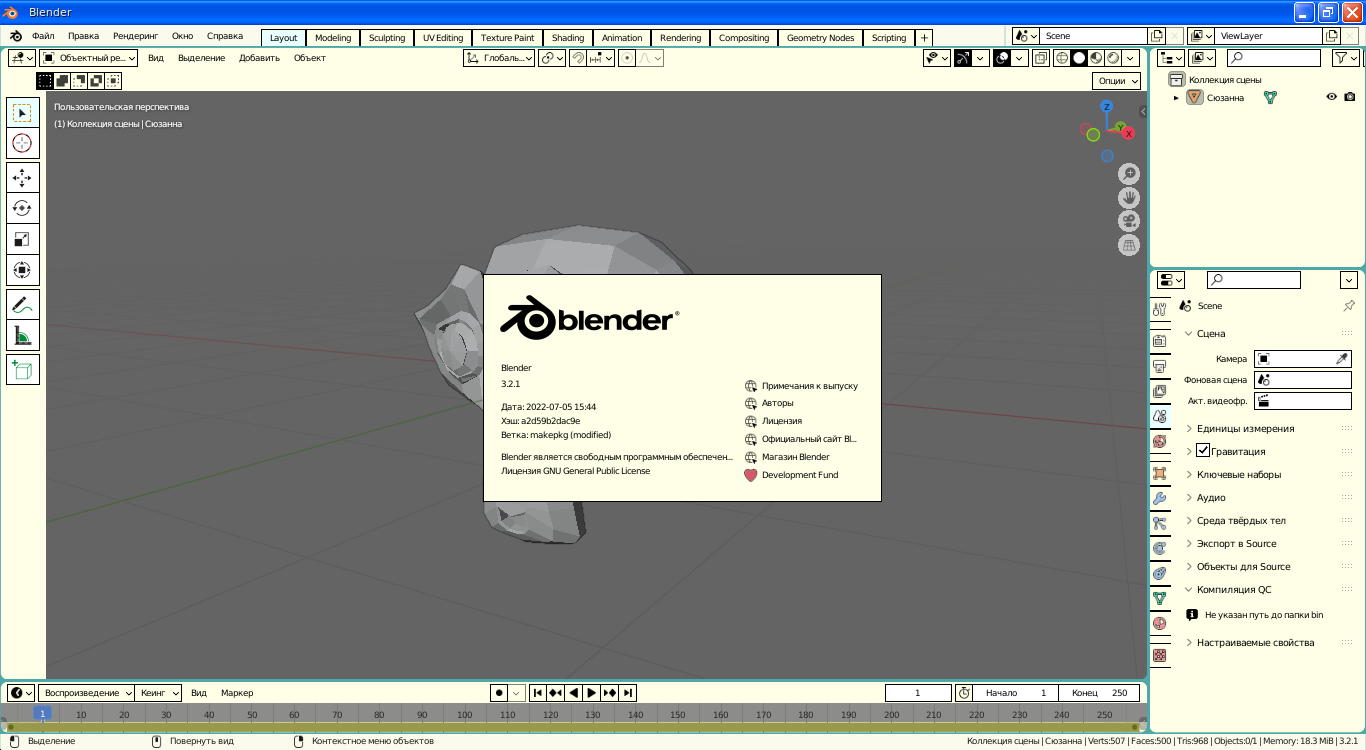Image resolution: width=1366 pixels, height=750 pixels.
Task: Open the Object Constraints properties tab
Action: [x=1159, y=573]
